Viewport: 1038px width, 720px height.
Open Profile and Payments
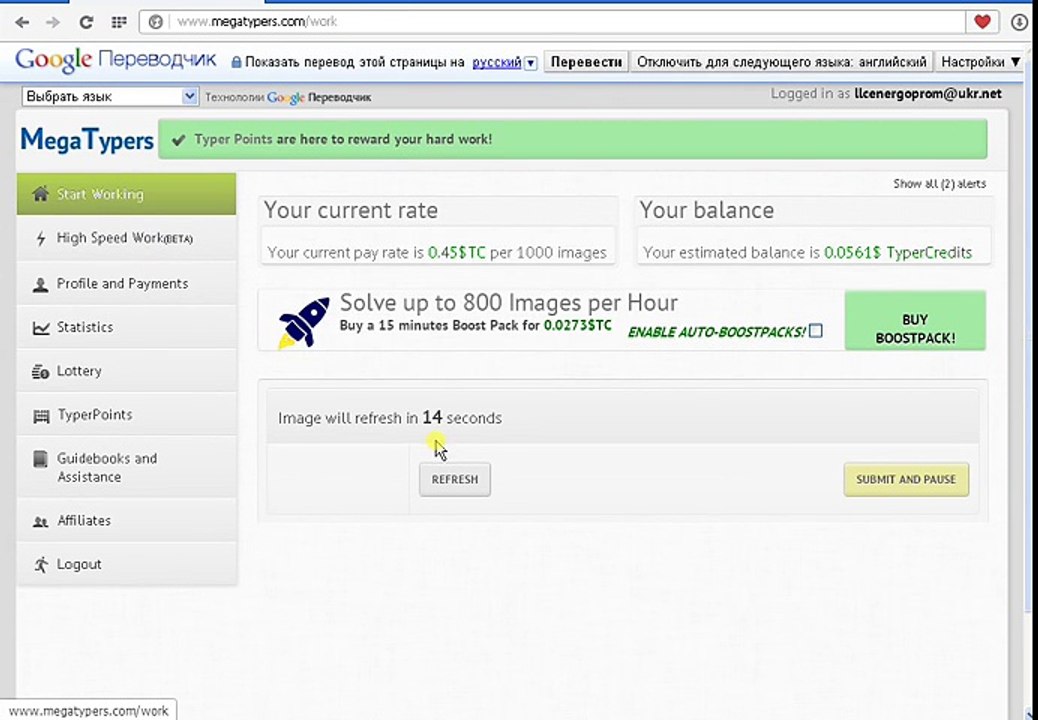point(126,283)
